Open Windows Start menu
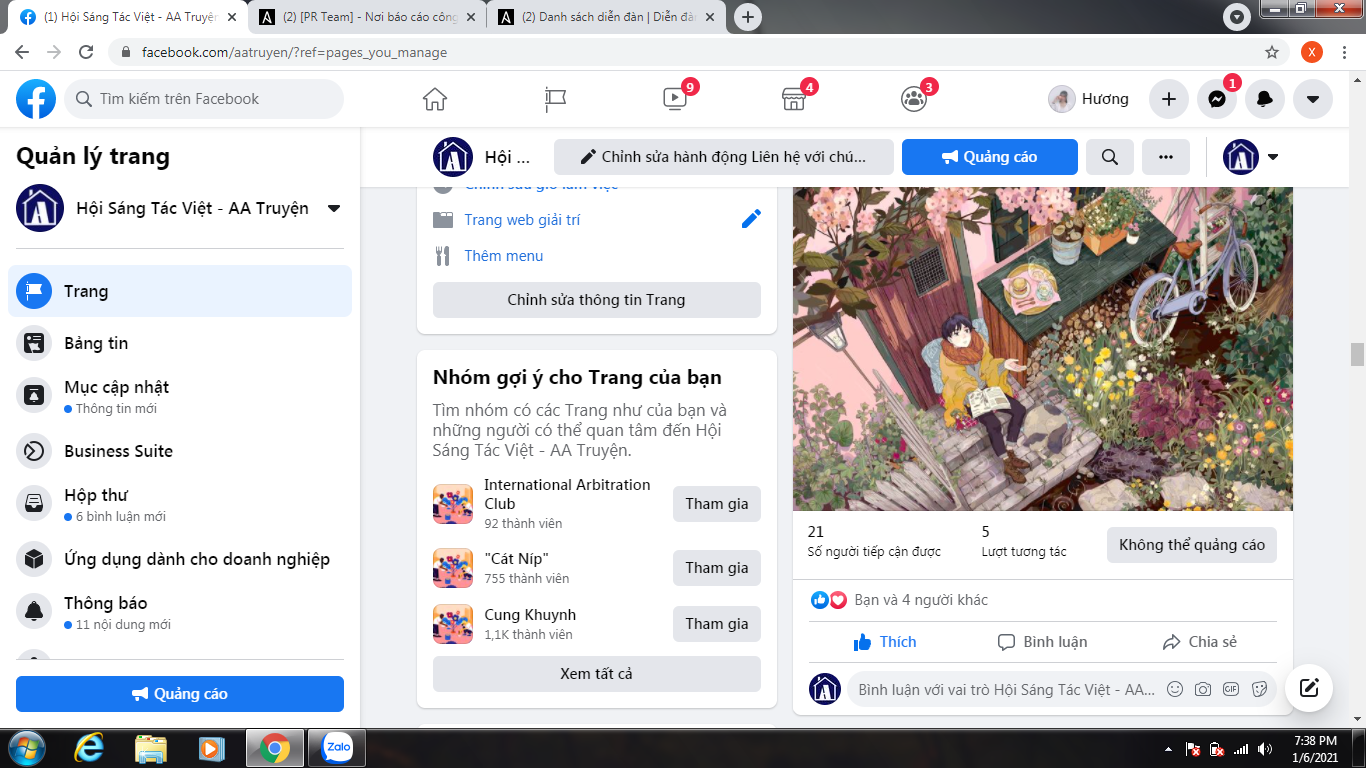Viewport: 1366px width, 768px height. coord(26,747)
